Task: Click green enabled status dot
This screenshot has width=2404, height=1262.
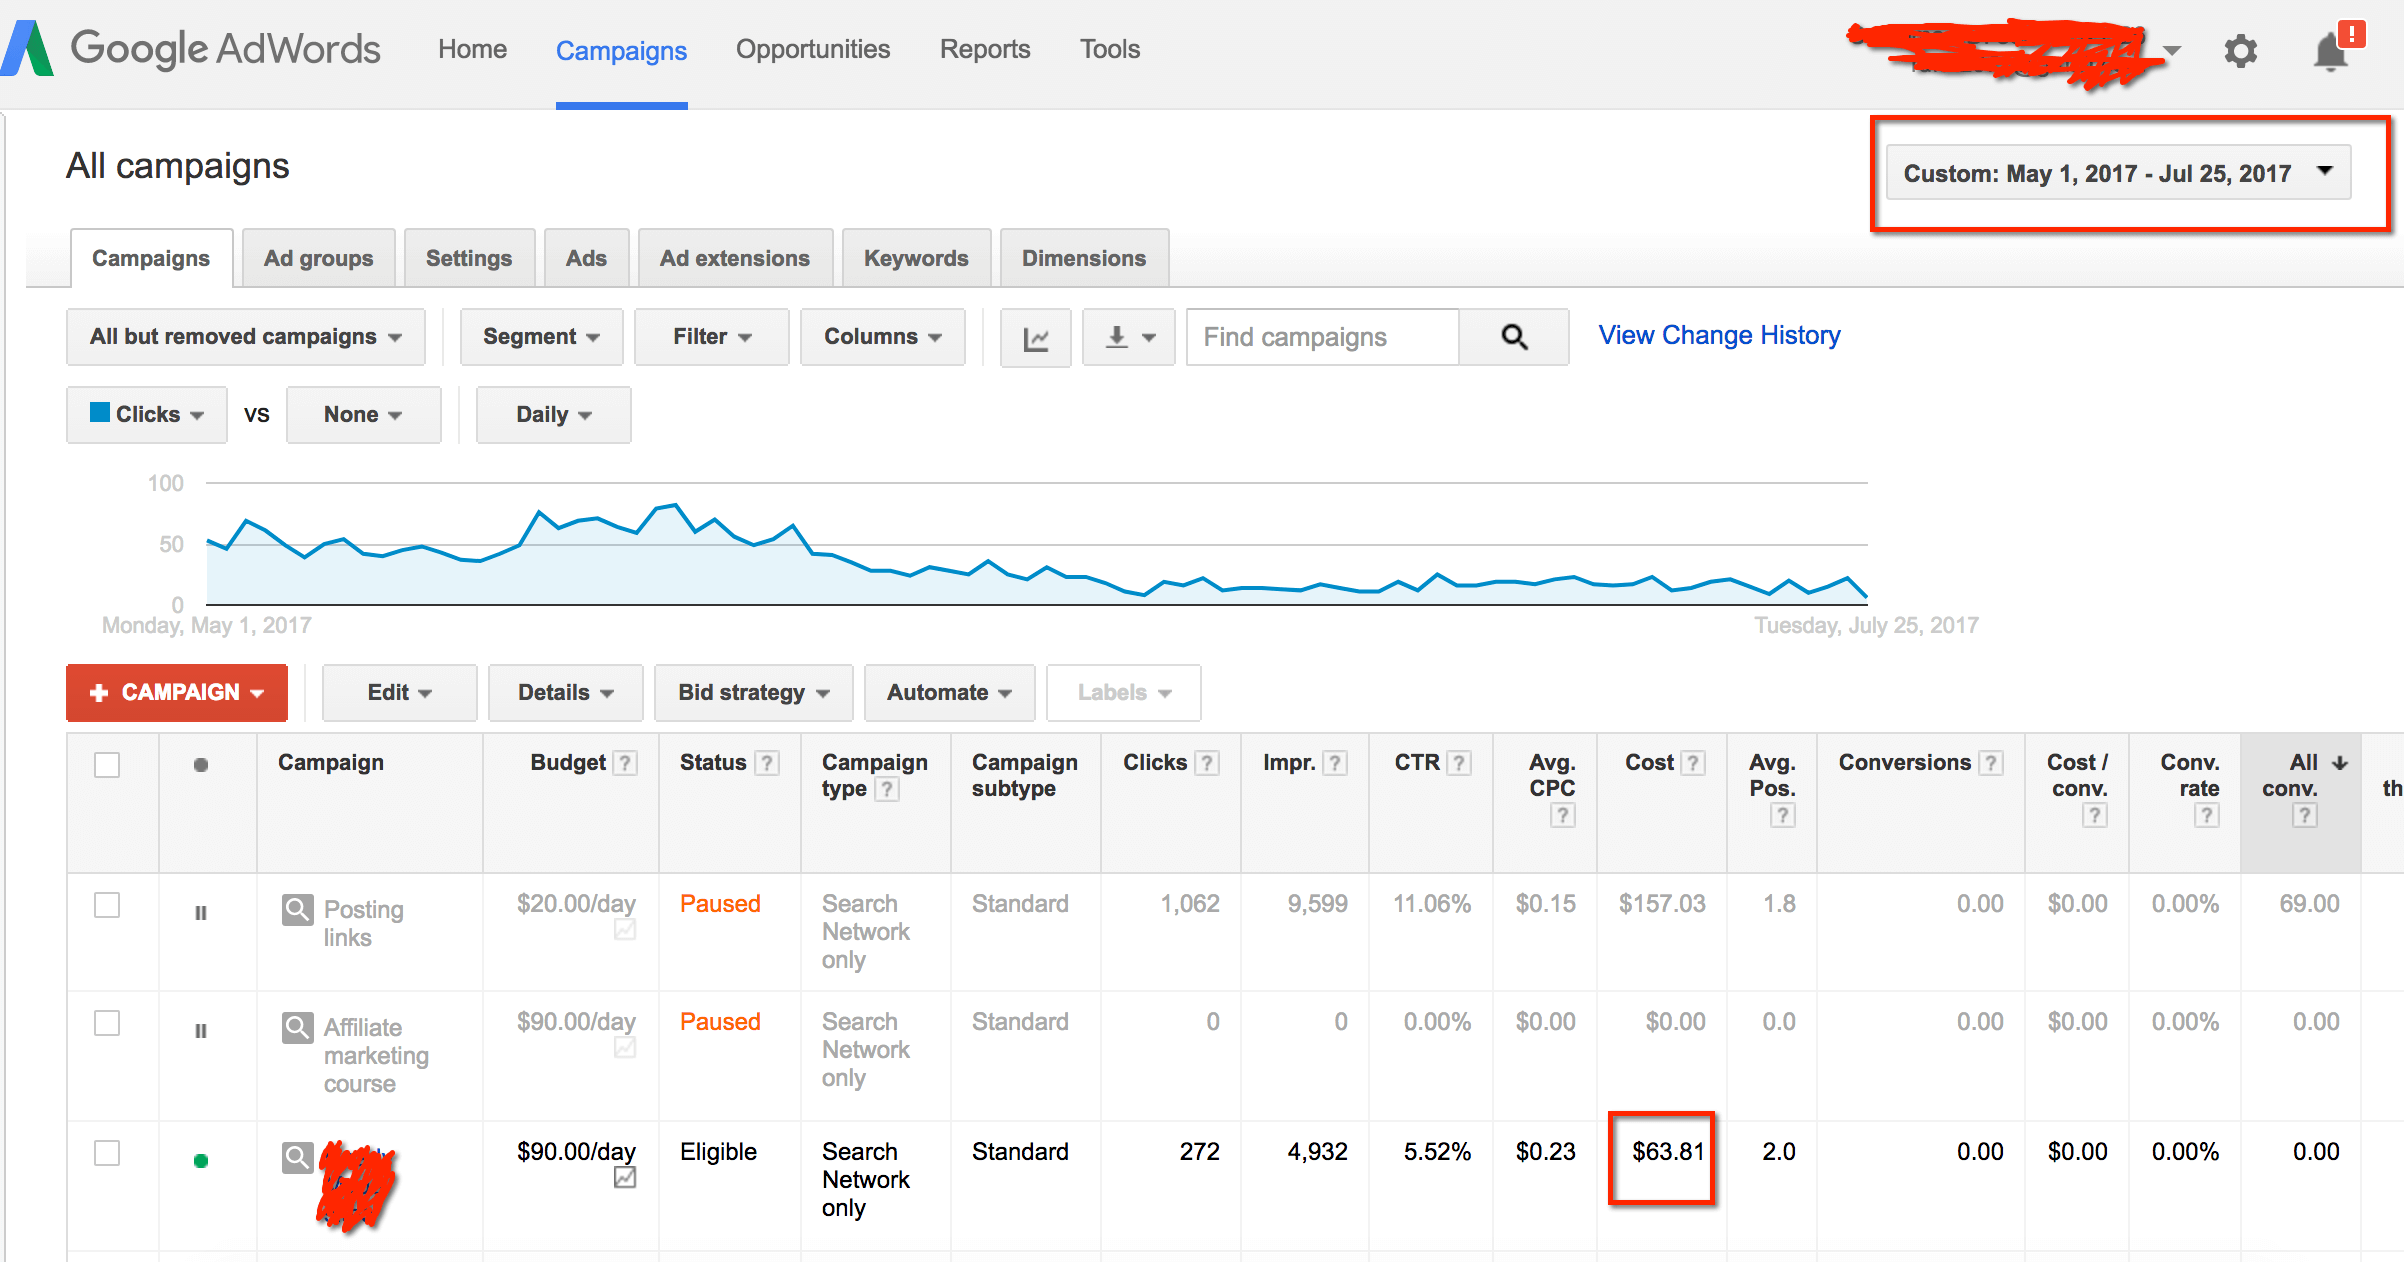Action: point(201,1161)
